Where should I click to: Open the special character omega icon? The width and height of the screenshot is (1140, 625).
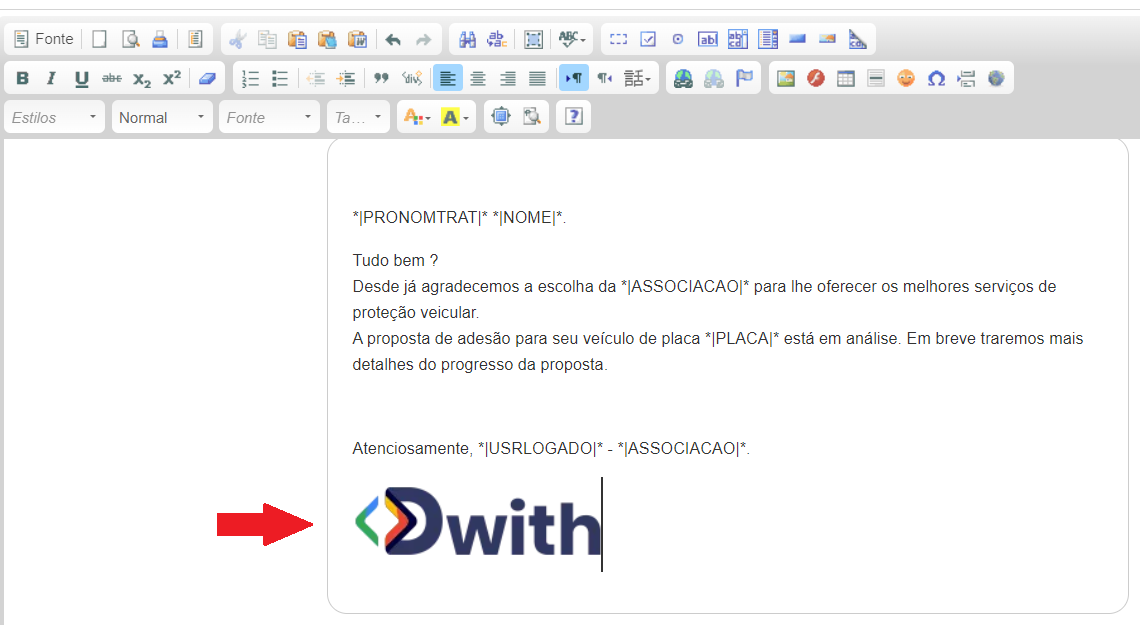point(936,78)
